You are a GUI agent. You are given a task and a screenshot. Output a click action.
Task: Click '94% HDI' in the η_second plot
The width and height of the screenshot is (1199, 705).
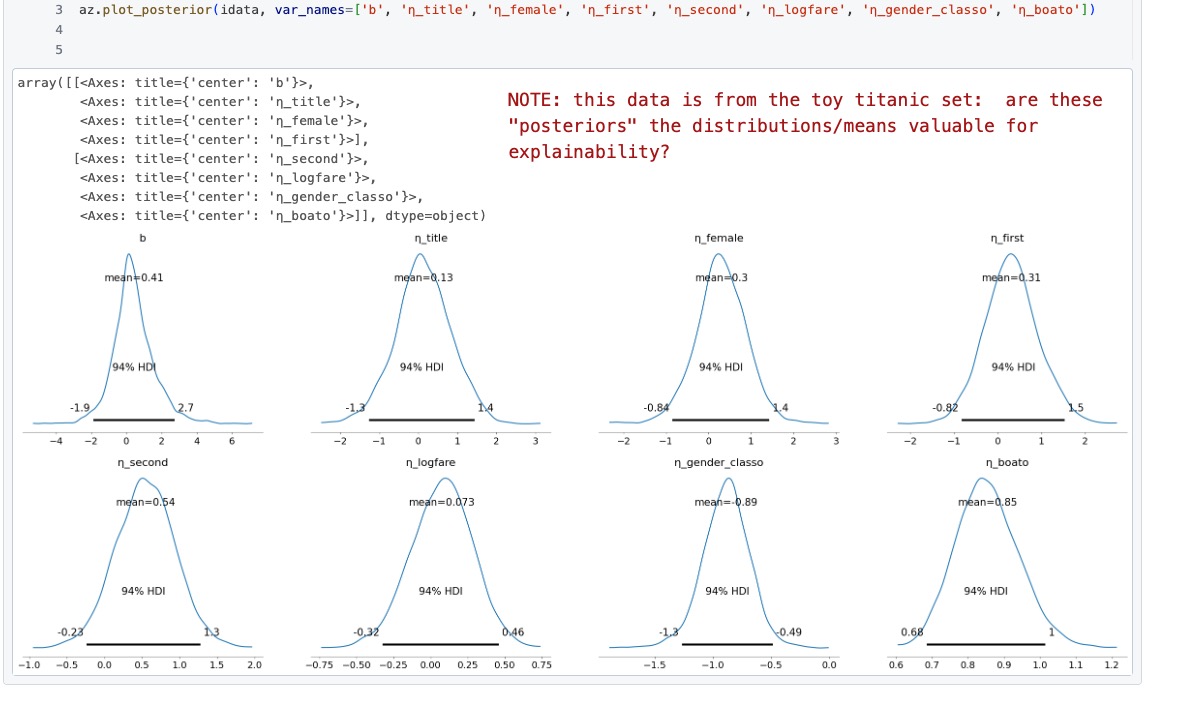tap(143, 591)
